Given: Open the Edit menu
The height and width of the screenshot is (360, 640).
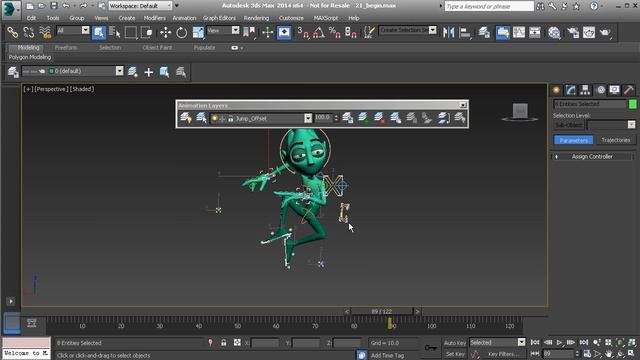Looking at the screenshot, I should (x=31, y=18).
